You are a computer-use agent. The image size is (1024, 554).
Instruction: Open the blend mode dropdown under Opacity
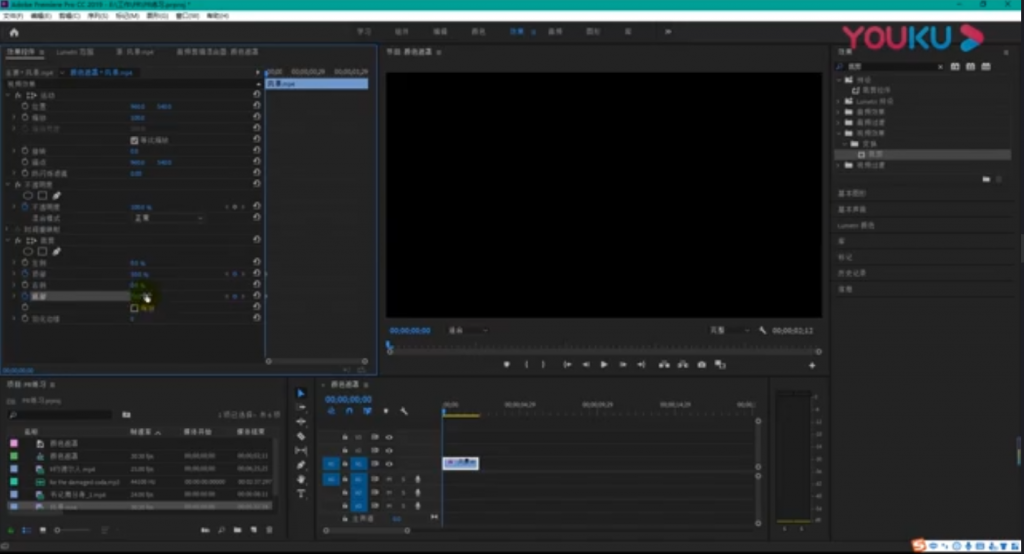coord(168,217)
